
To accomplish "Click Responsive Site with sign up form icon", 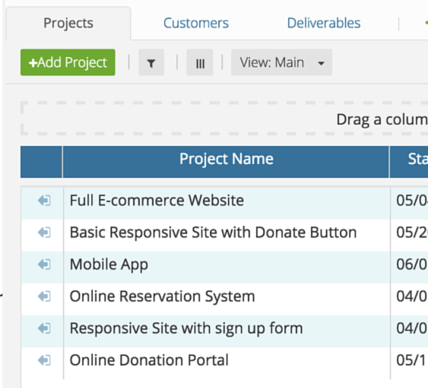I will point(44,328).
